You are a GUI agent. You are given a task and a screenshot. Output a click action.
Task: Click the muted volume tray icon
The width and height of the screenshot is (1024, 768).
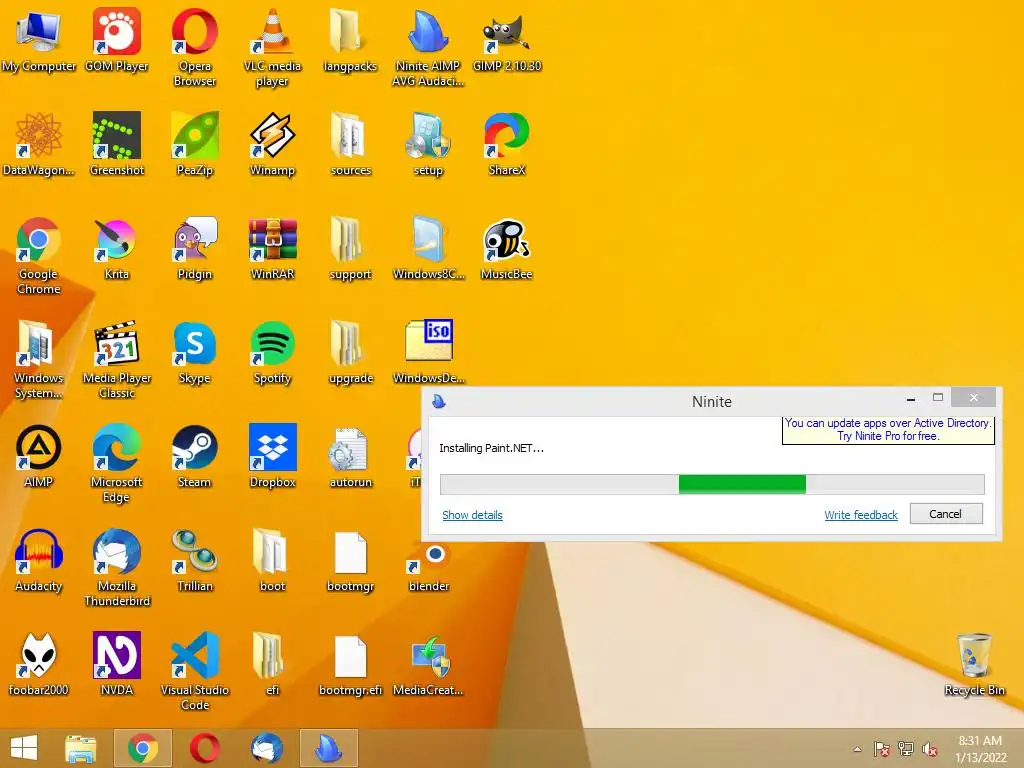coord(930,749)
